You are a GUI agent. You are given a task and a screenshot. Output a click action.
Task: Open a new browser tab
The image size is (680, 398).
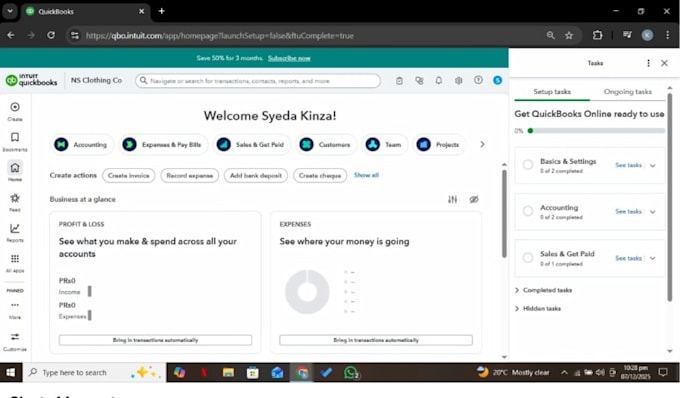(x=161, y=11)
